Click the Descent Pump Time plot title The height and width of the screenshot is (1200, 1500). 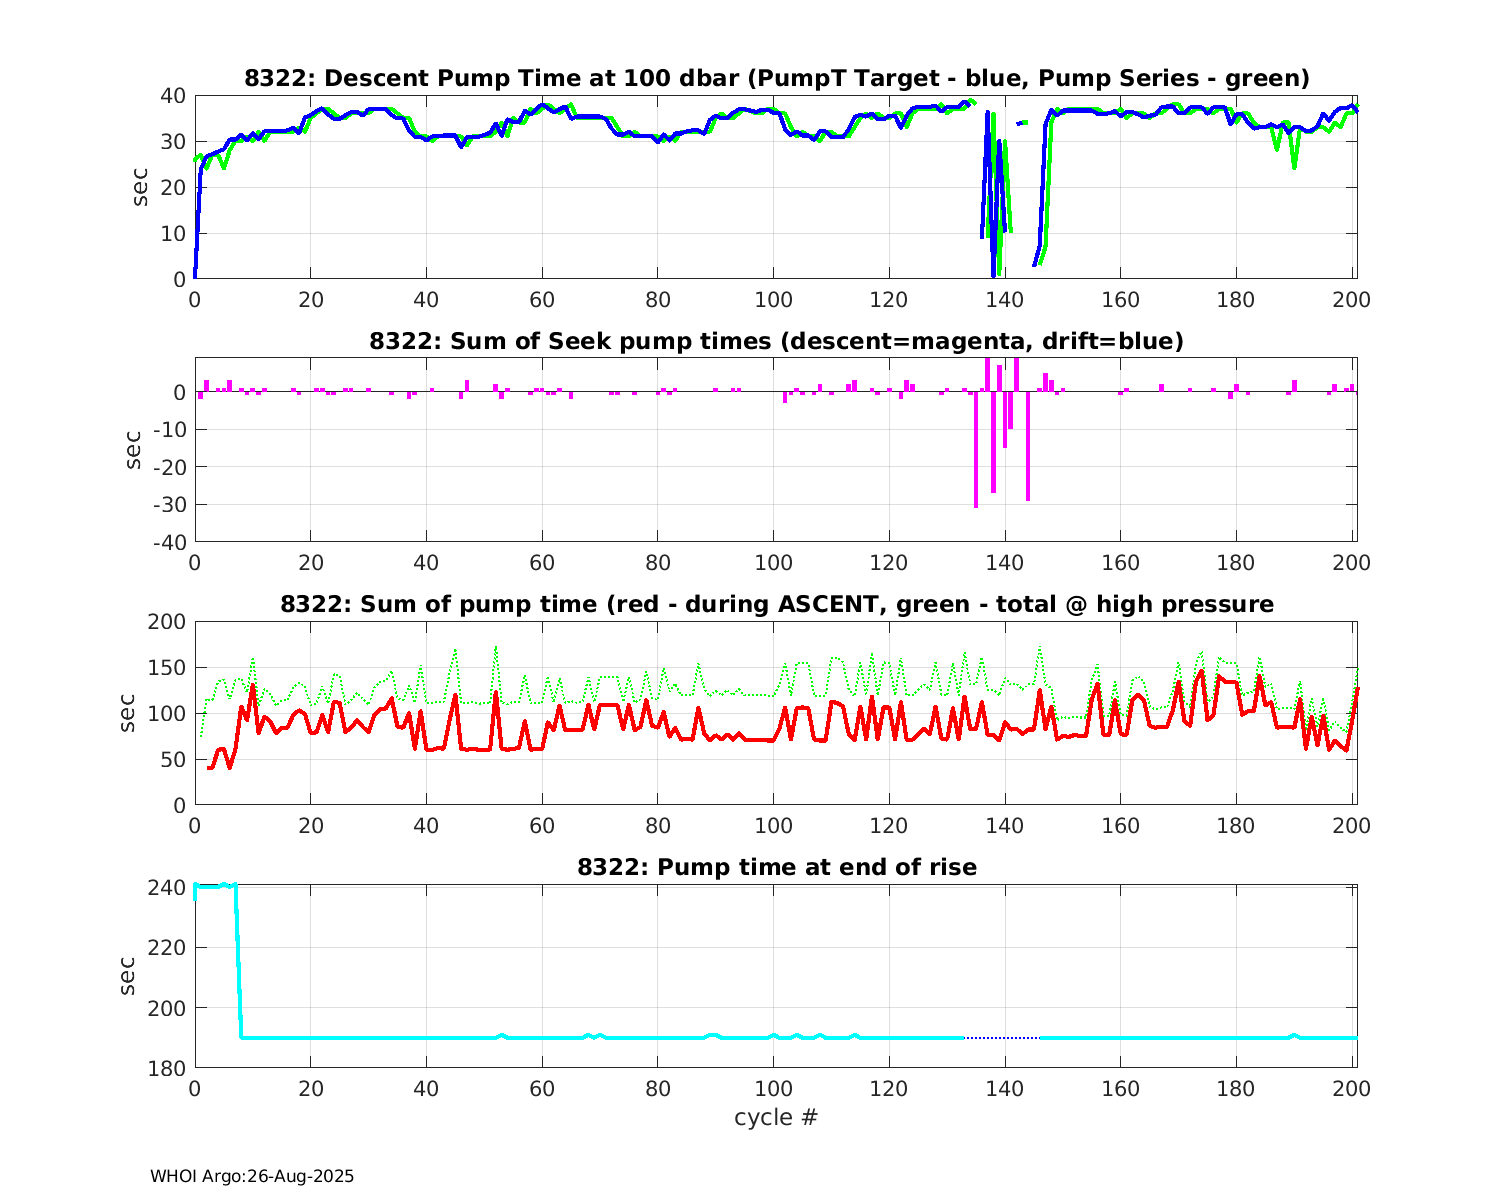click(776, 78)
